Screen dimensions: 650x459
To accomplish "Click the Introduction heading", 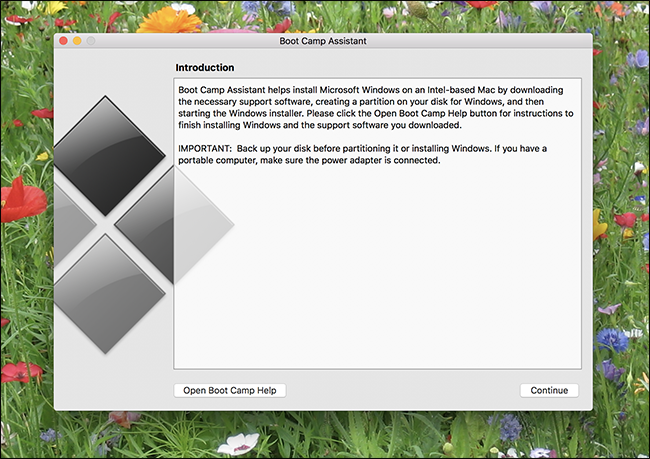I will (205, 68).
